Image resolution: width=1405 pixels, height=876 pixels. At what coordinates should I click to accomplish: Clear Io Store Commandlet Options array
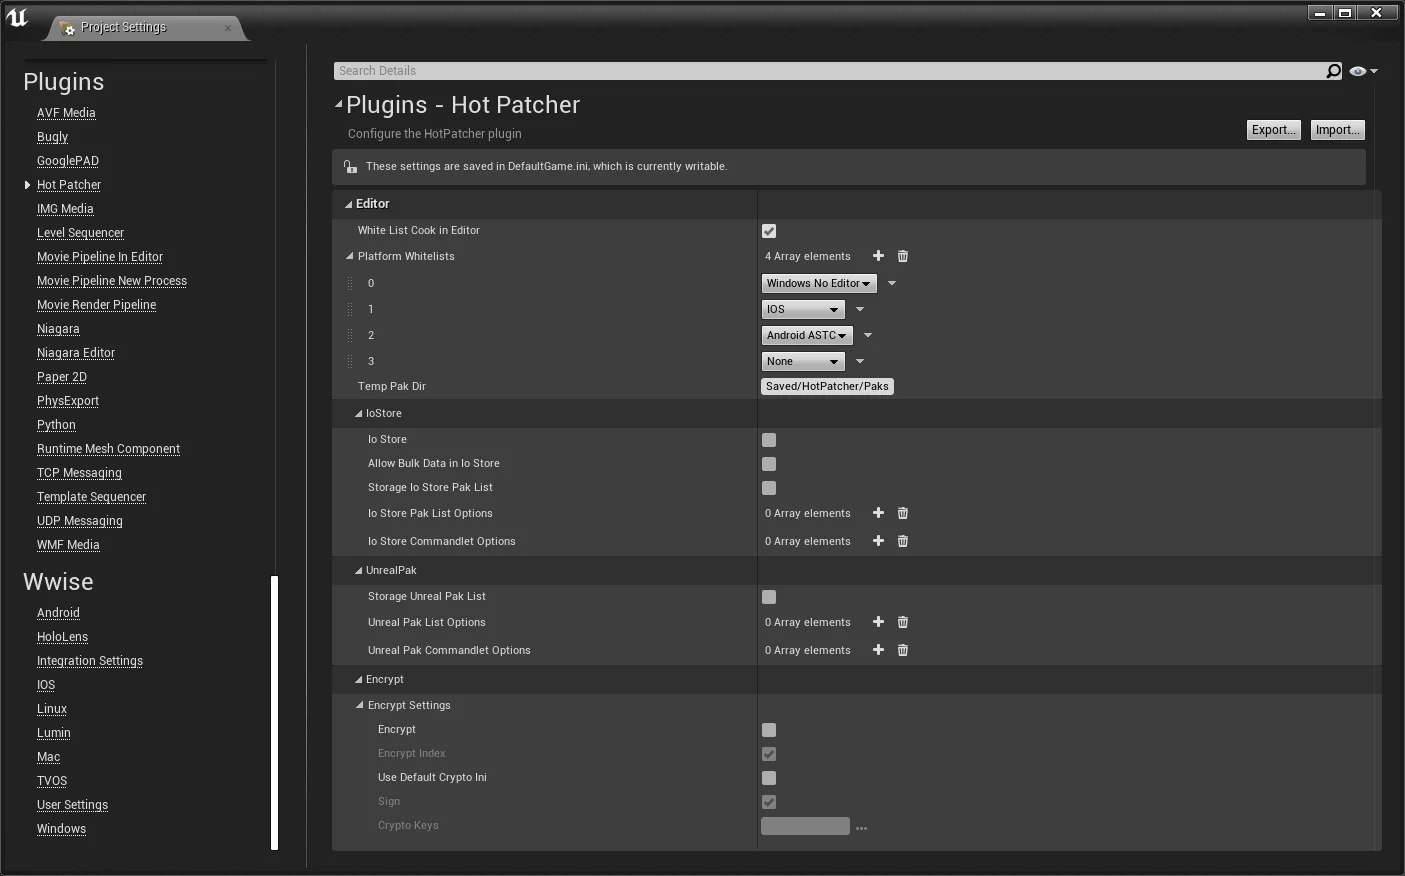click(x=902, y=541)
